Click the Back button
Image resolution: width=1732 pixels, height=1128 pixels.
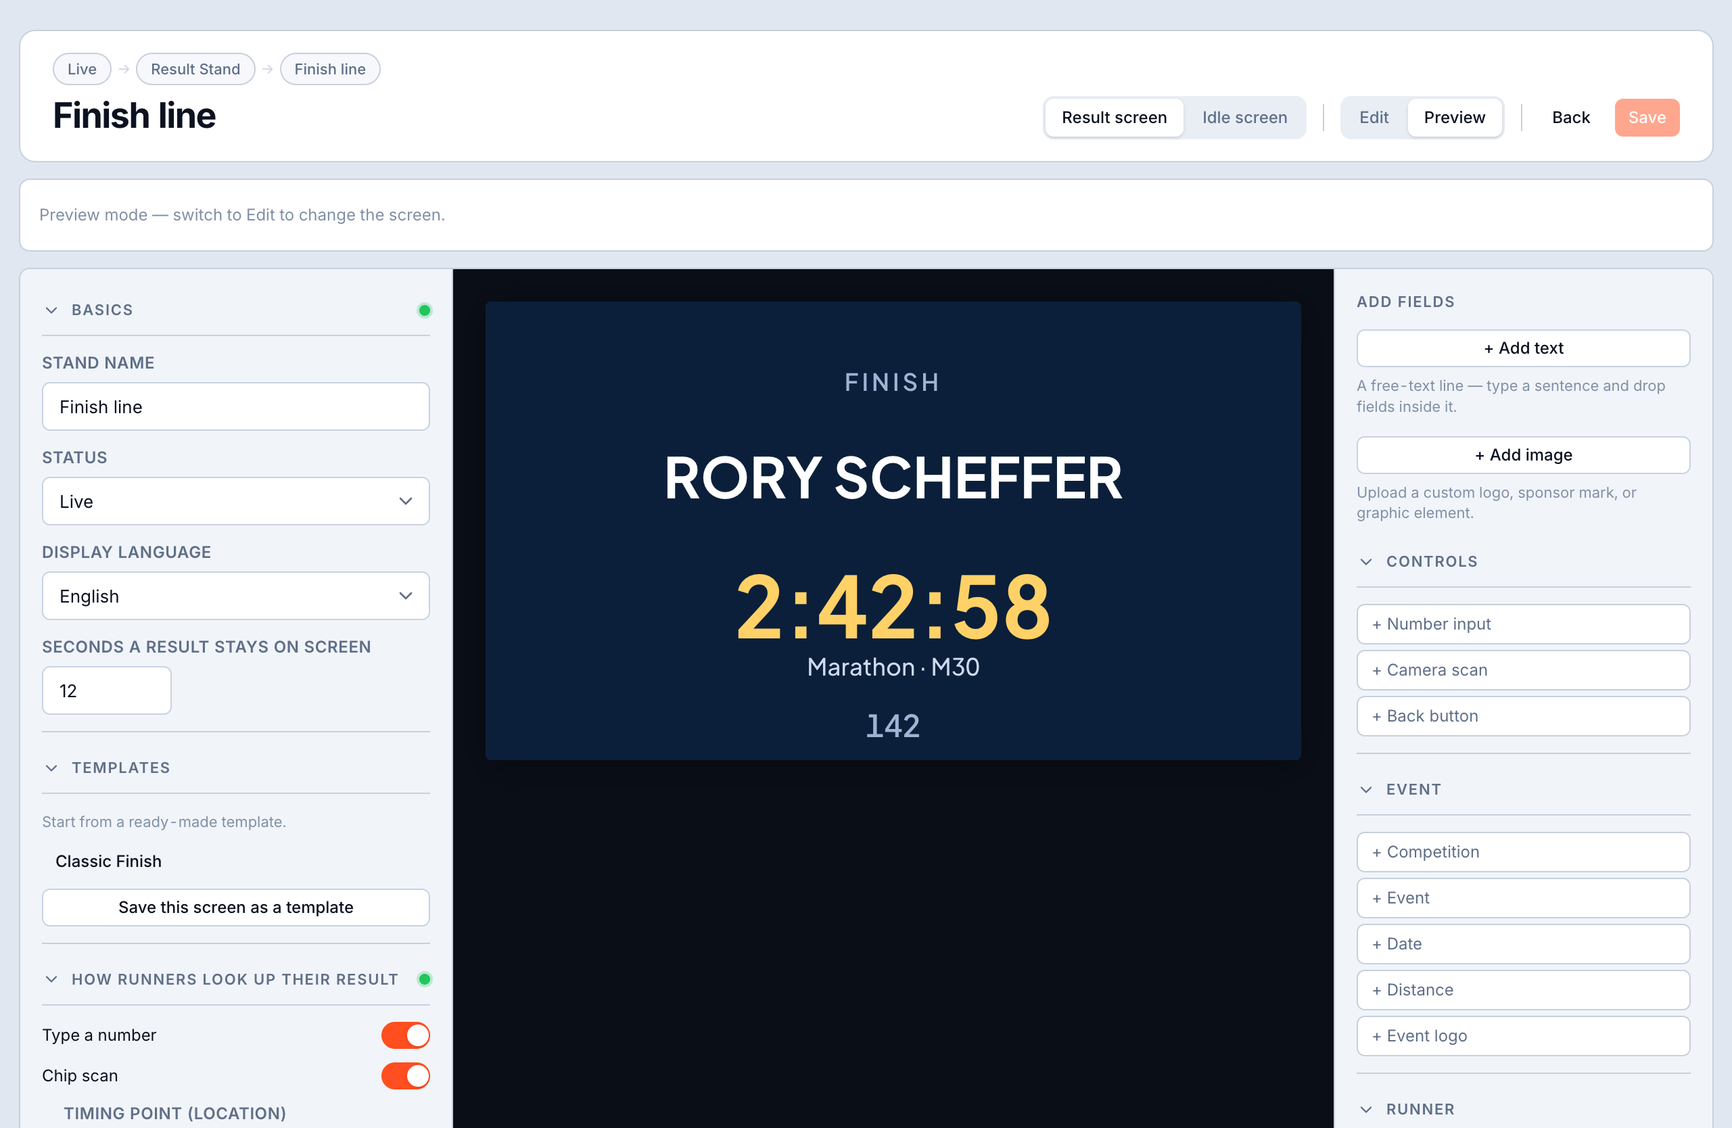pyautogui.click(x=1571, y=117)
